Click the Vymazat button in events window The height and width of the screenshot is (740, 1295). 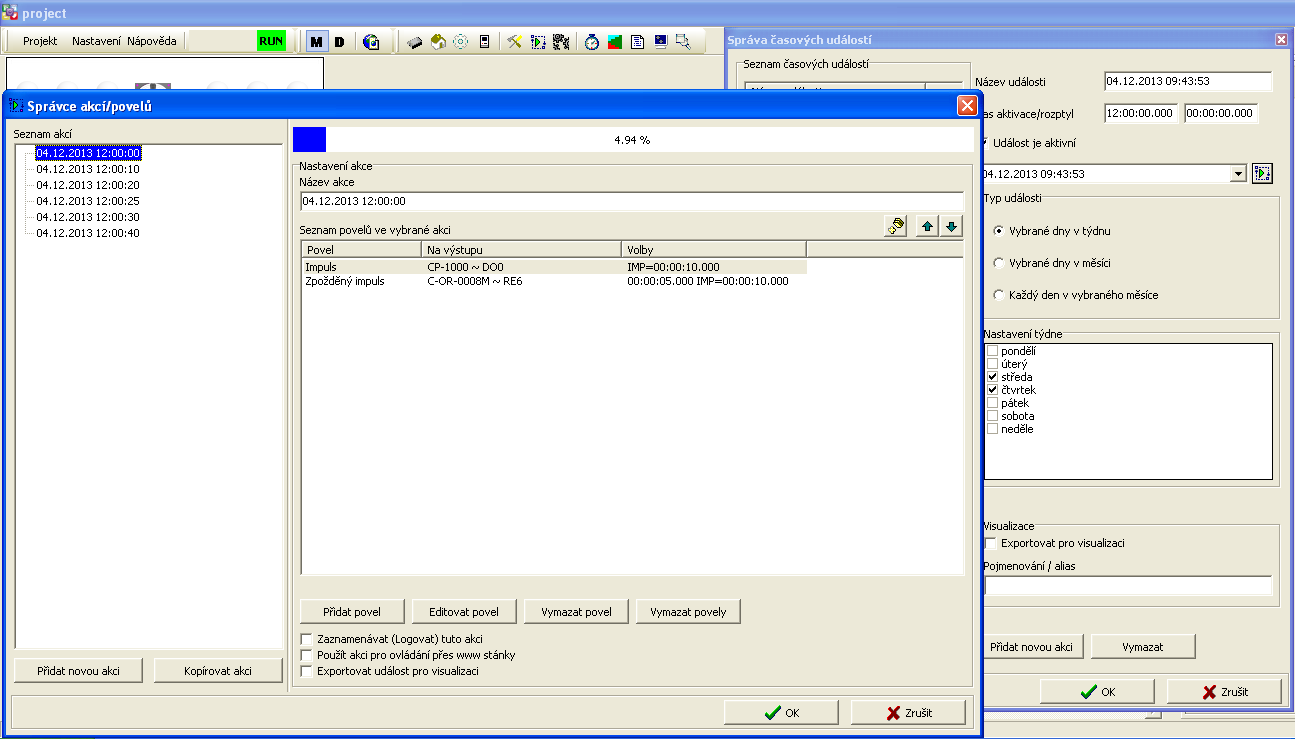1143,647
